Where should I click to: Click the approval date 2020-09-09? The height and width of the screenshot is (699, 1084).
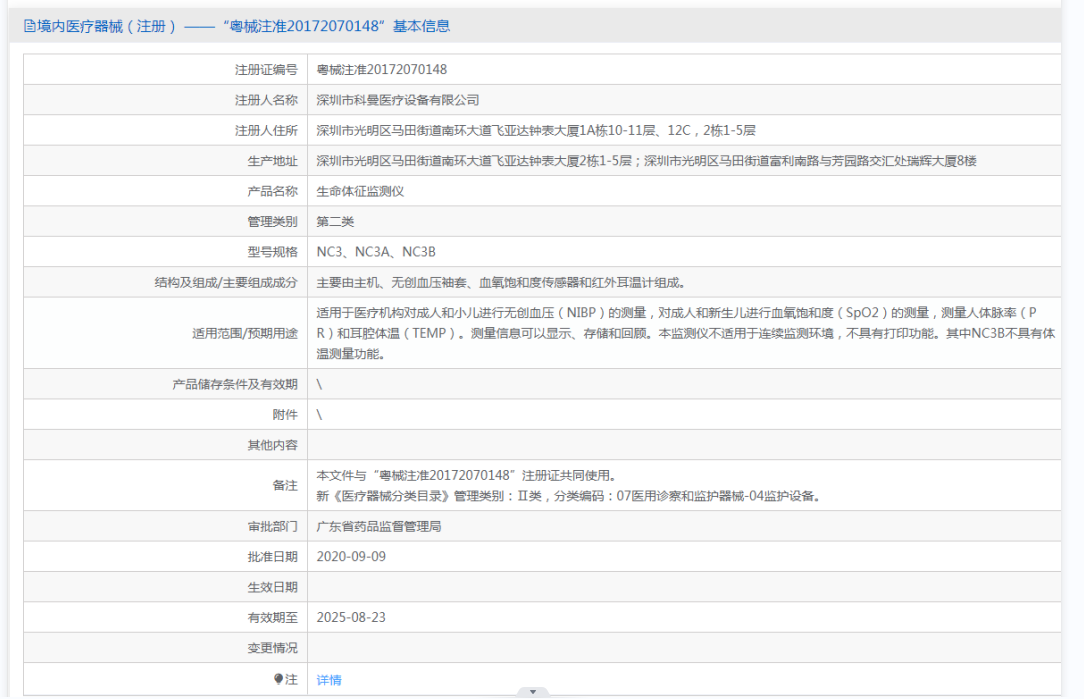click(350, 557)
